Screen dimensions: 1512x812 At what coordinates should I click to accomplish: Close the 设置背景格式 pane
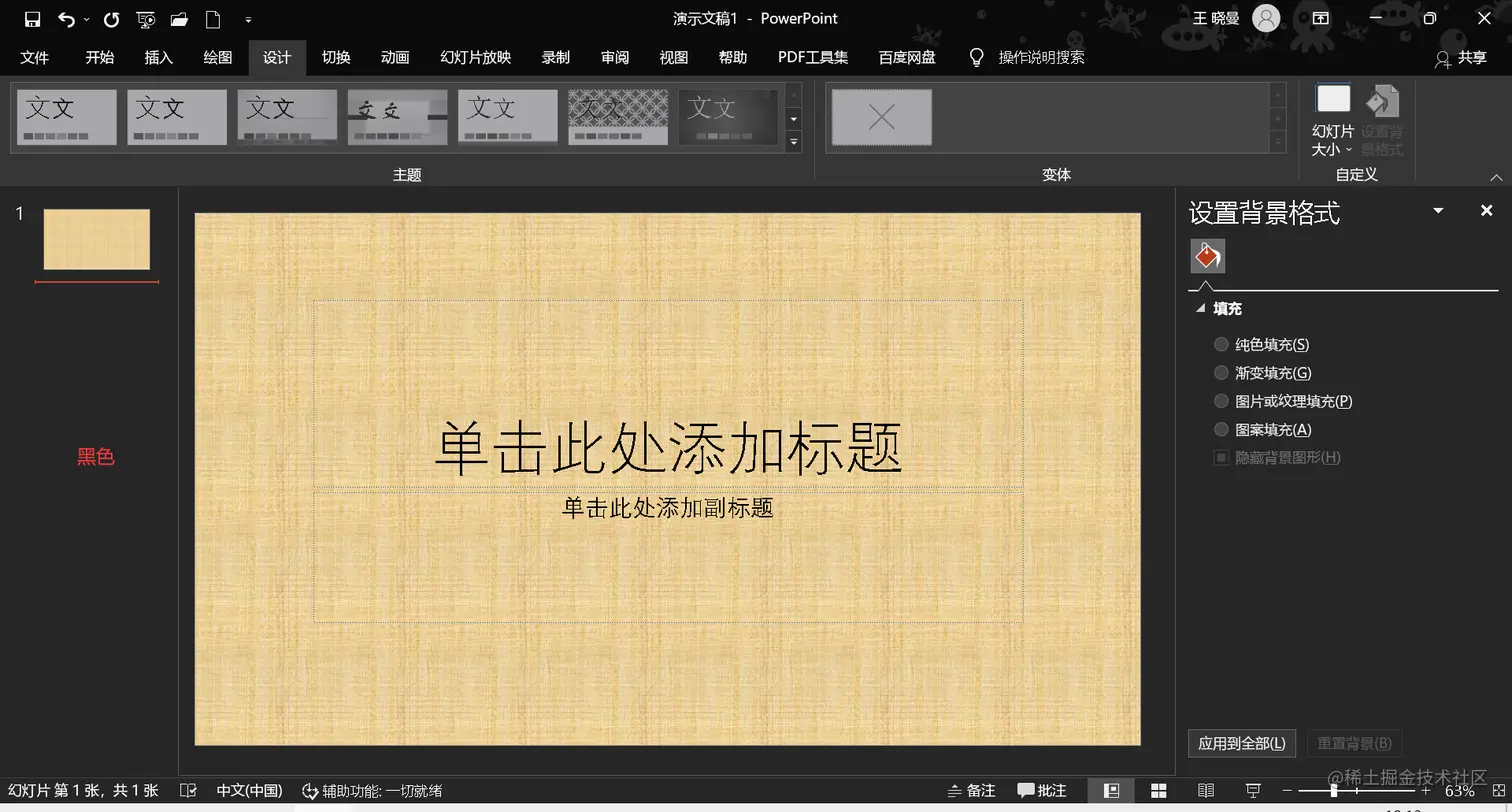(1486, 210)
